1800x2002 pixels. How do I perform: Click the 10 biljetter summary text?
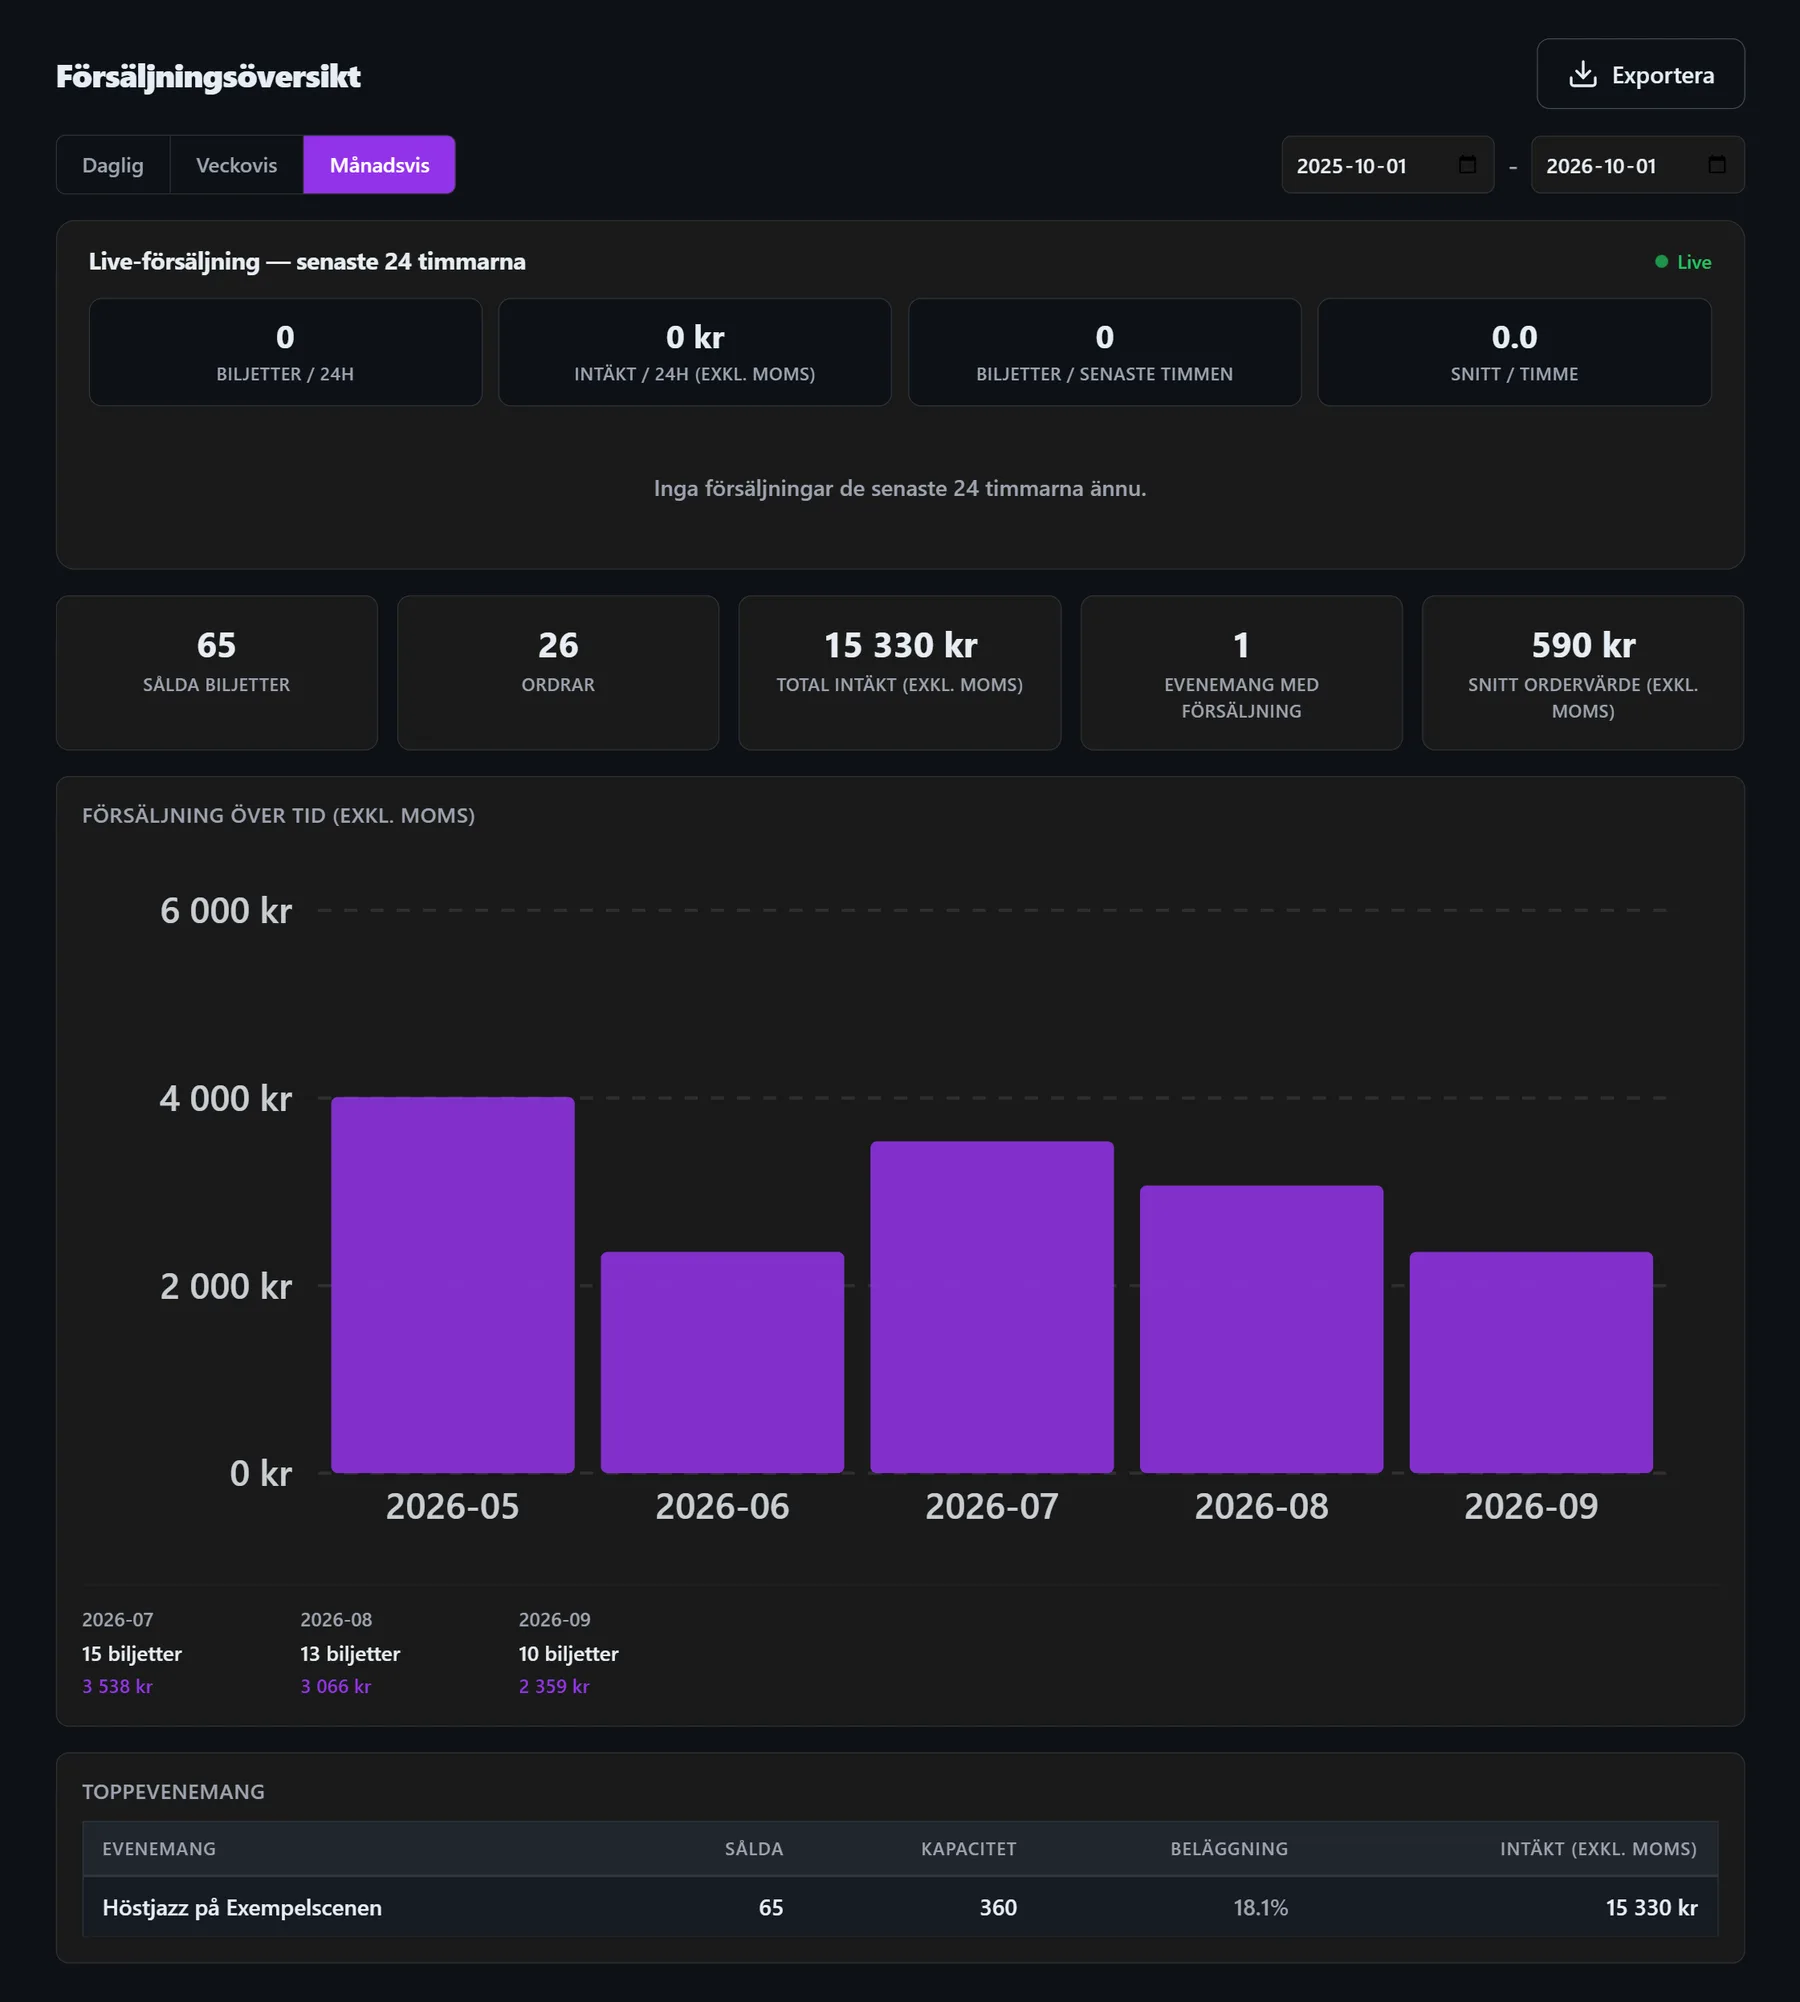point(568,1653)
